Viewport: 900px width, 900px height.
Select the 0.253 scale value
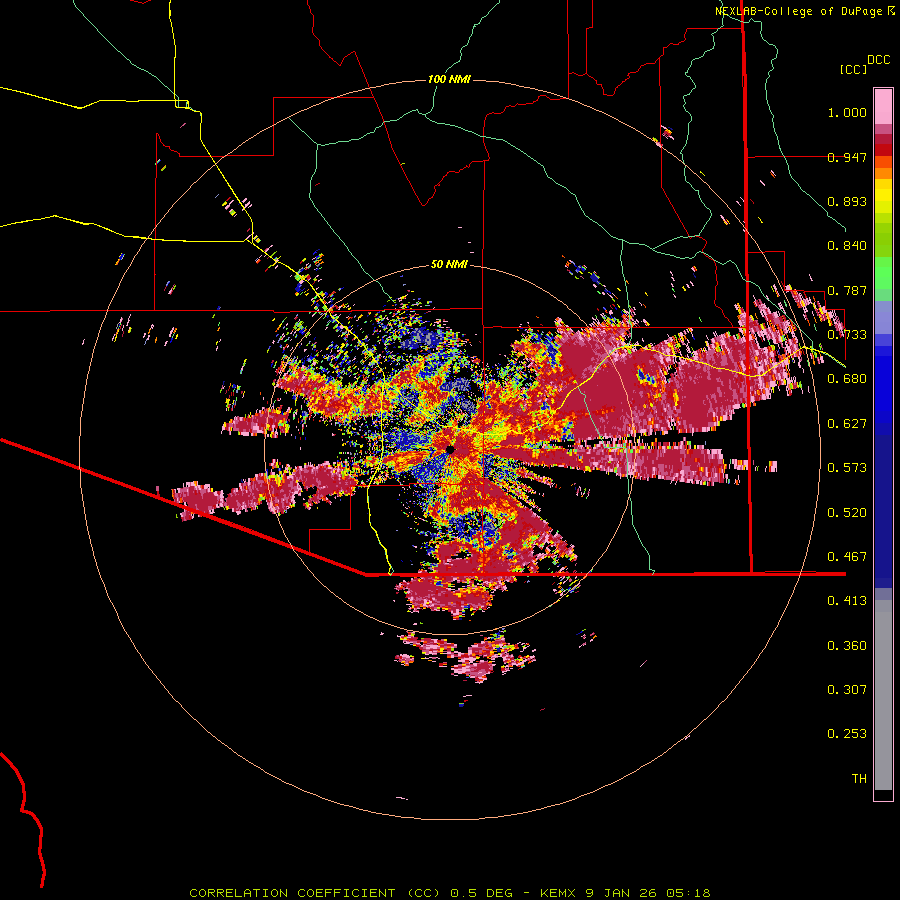(847, 734)
